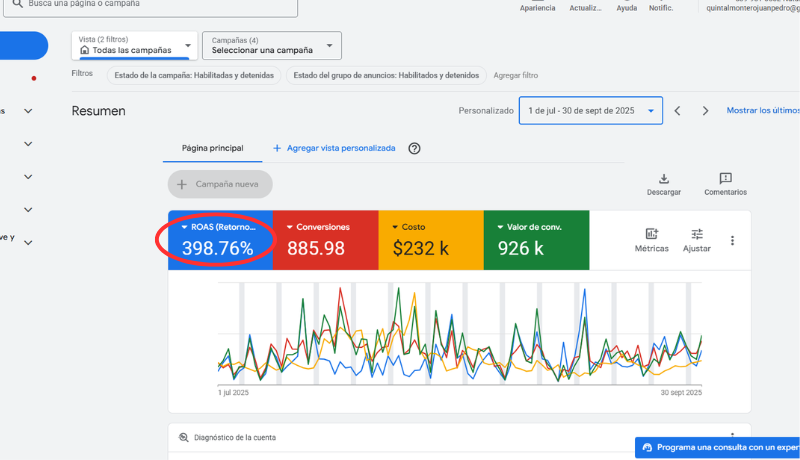Open the Costo metric card dropdown

pos(395,227)
